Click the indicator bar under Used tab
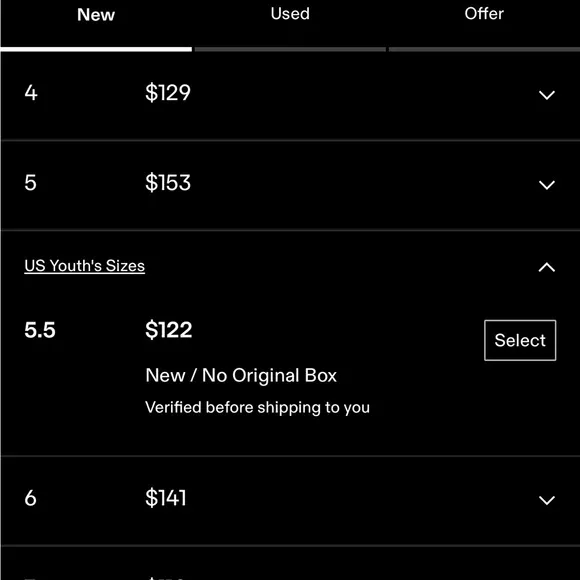Viewport: 580px width, 580px height. pos(290,49)
